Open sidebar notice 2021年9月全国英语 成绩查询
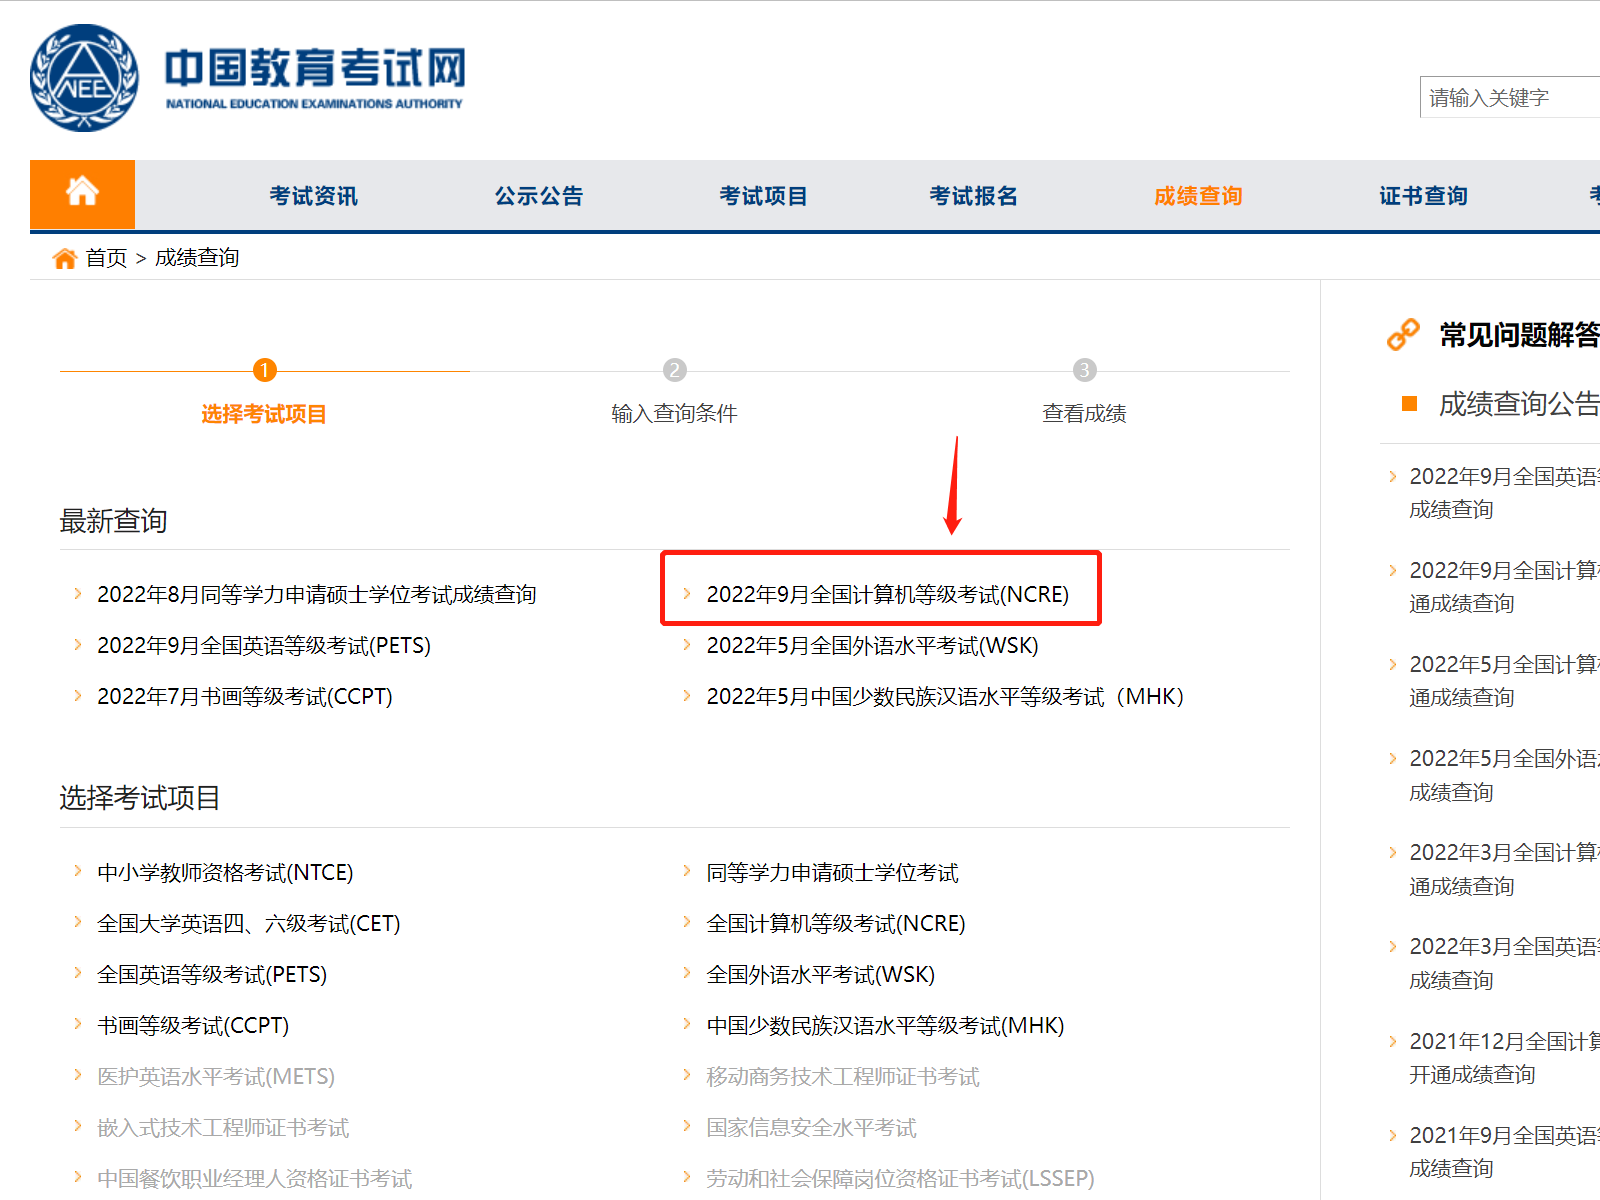Image resolution: width=1600 pixels, height=1200 pixels. point(1504,1152)
